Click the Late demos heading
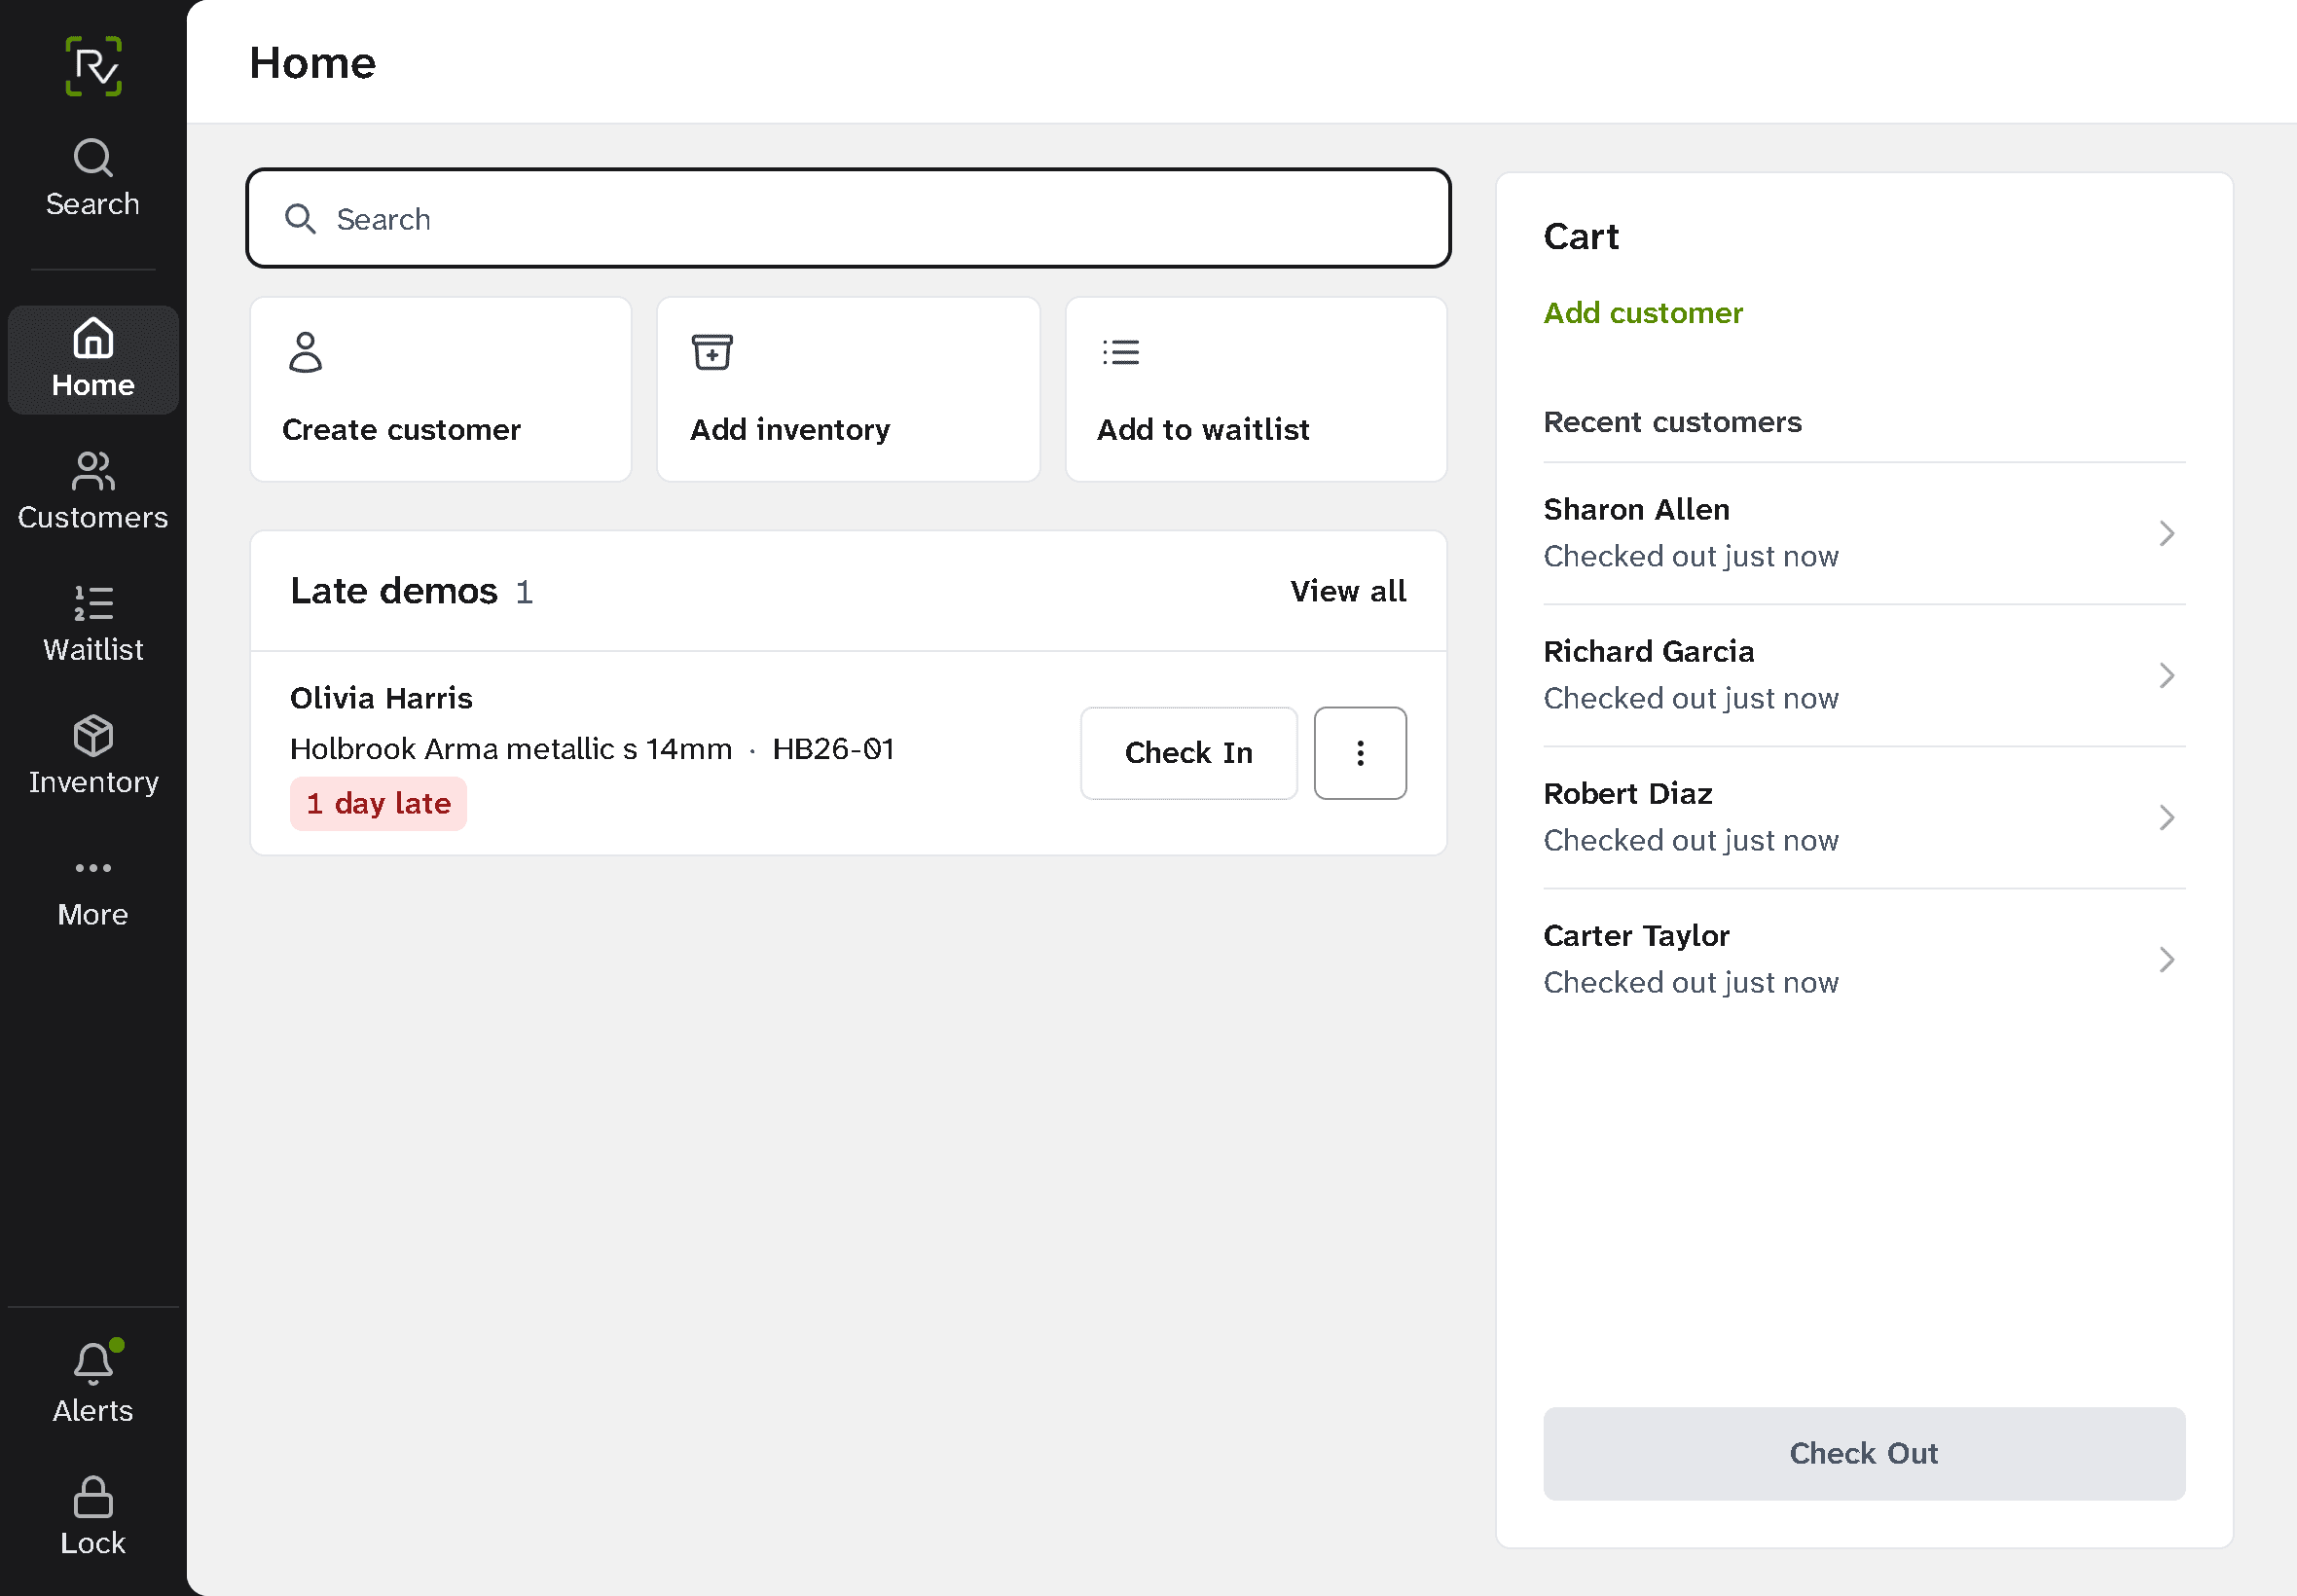Screen dimensions: 2297x1596 tap(394, 591)
